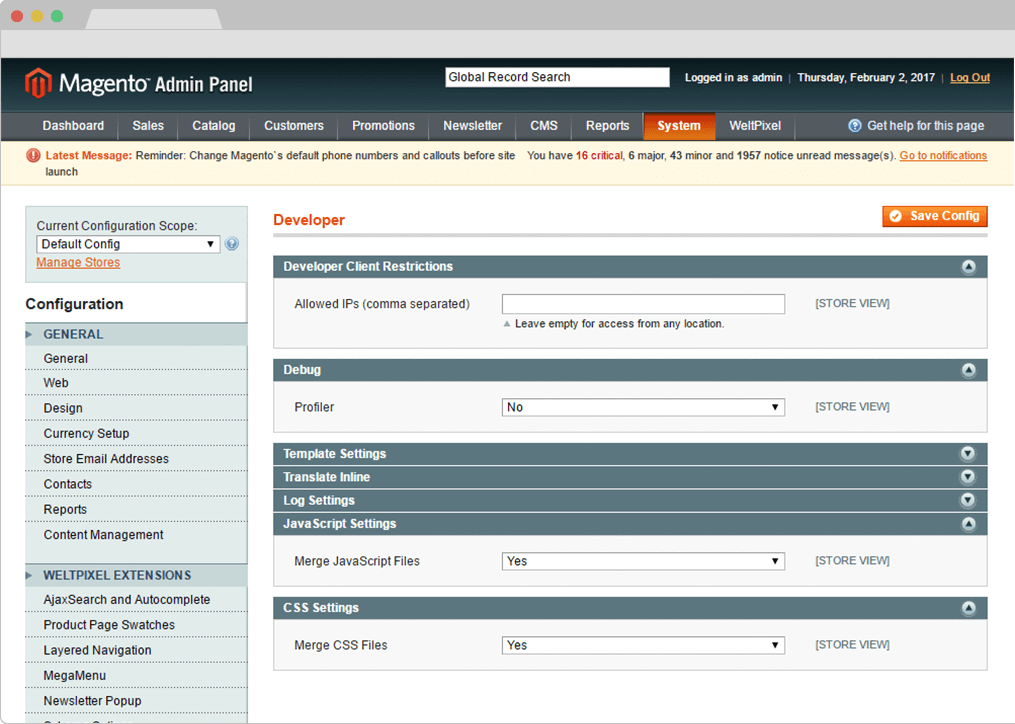Click the Global Record Search field
1015x724 pixels.
click(x=557, y=77)
